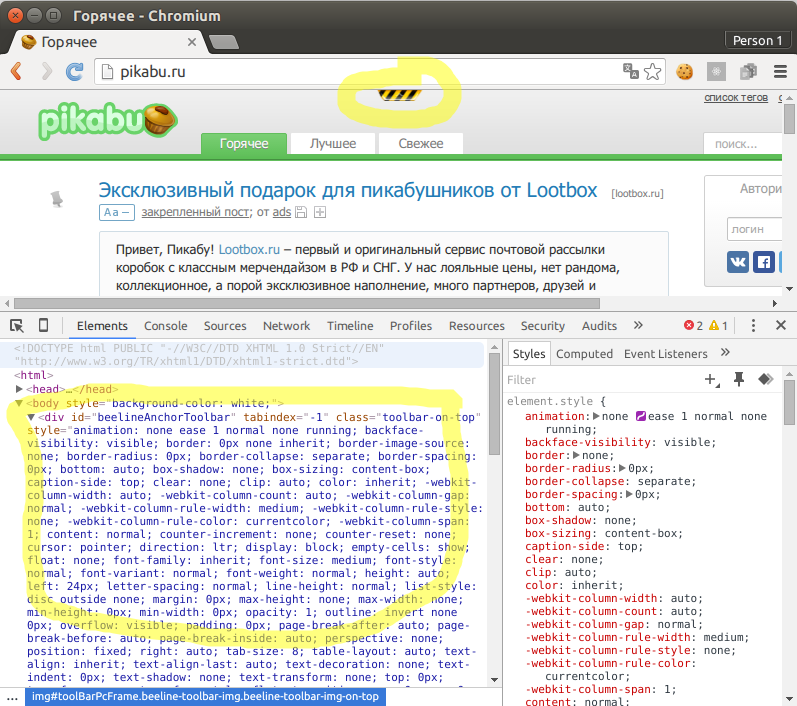
Task: Toggle device mode in DevTools
Action: tap(43, 326)
